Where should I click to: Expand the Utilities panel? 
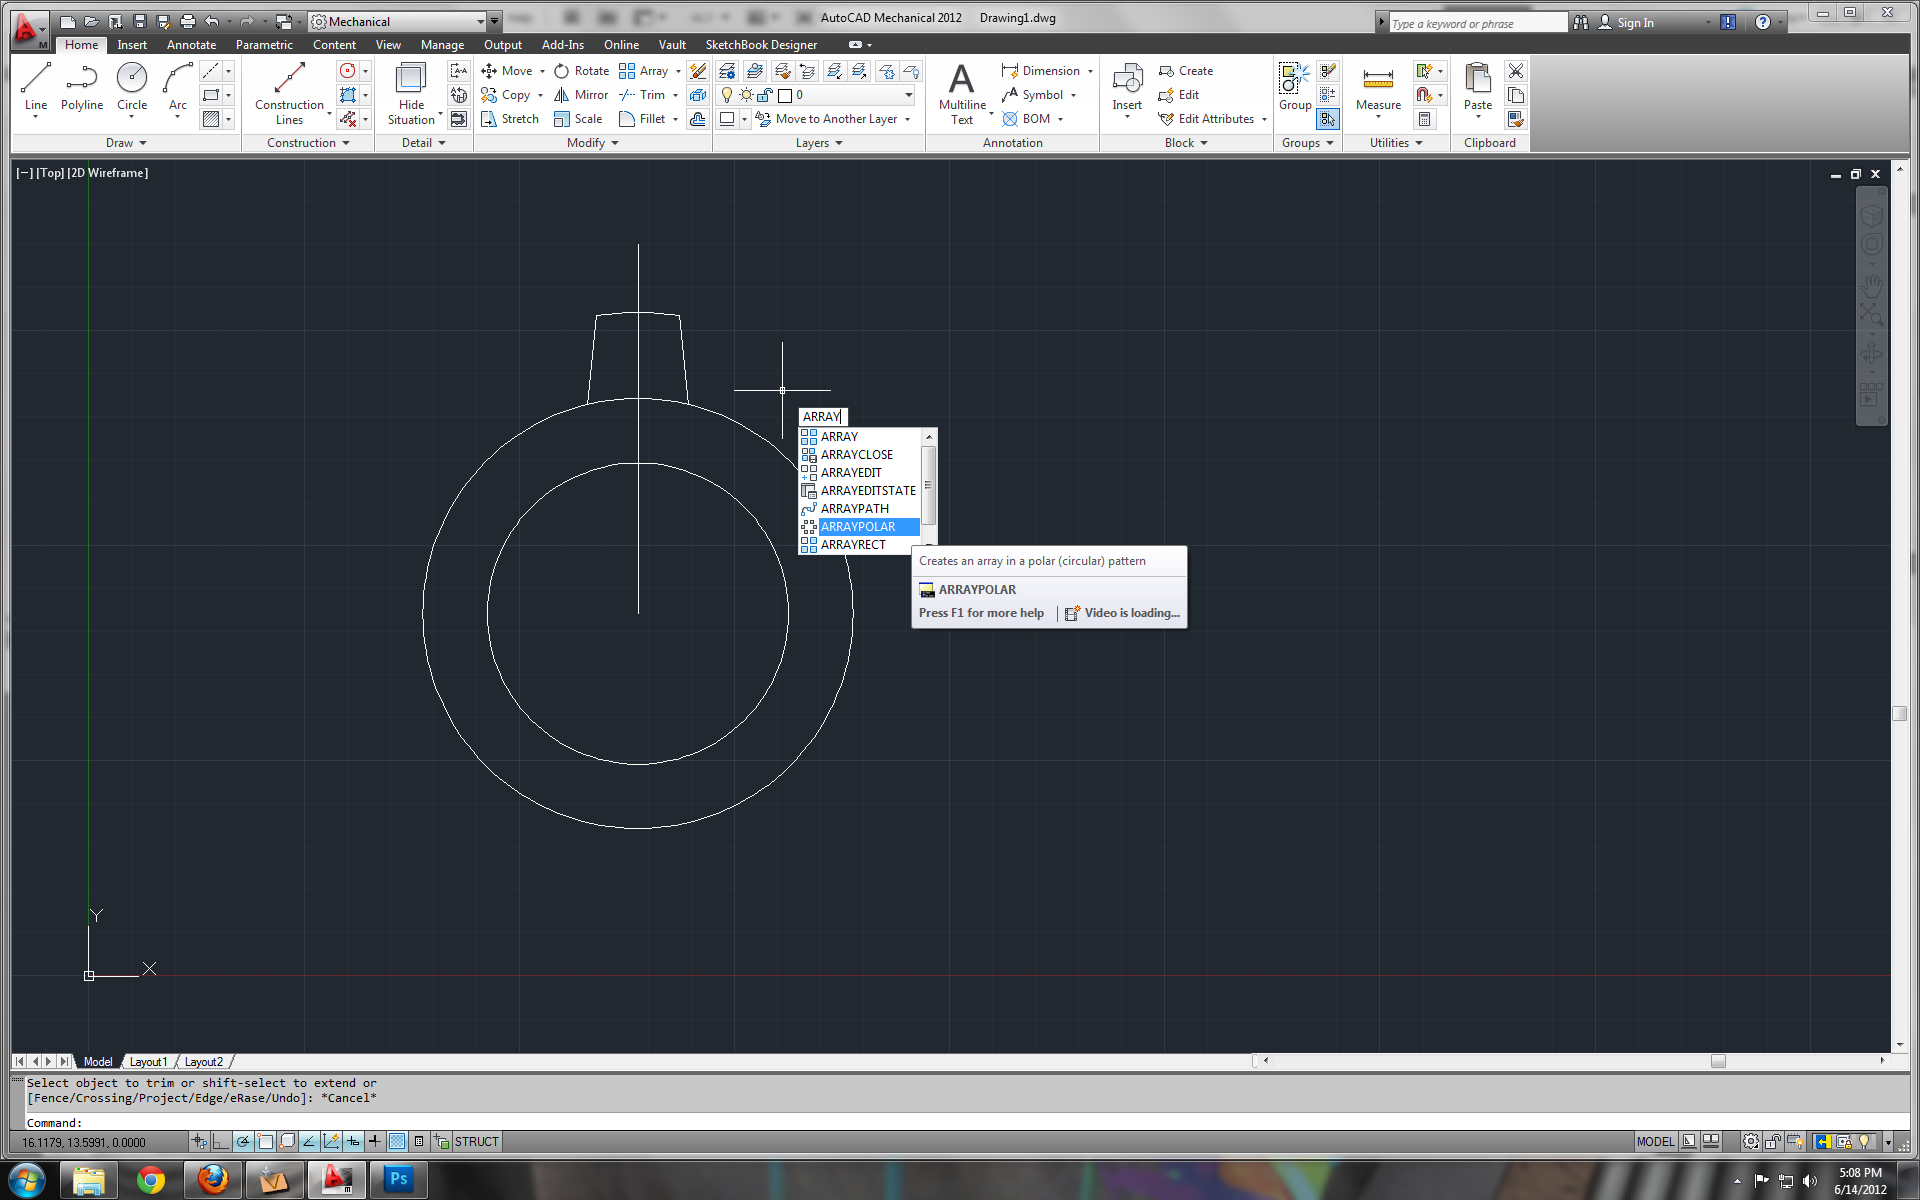point(1396,143)
